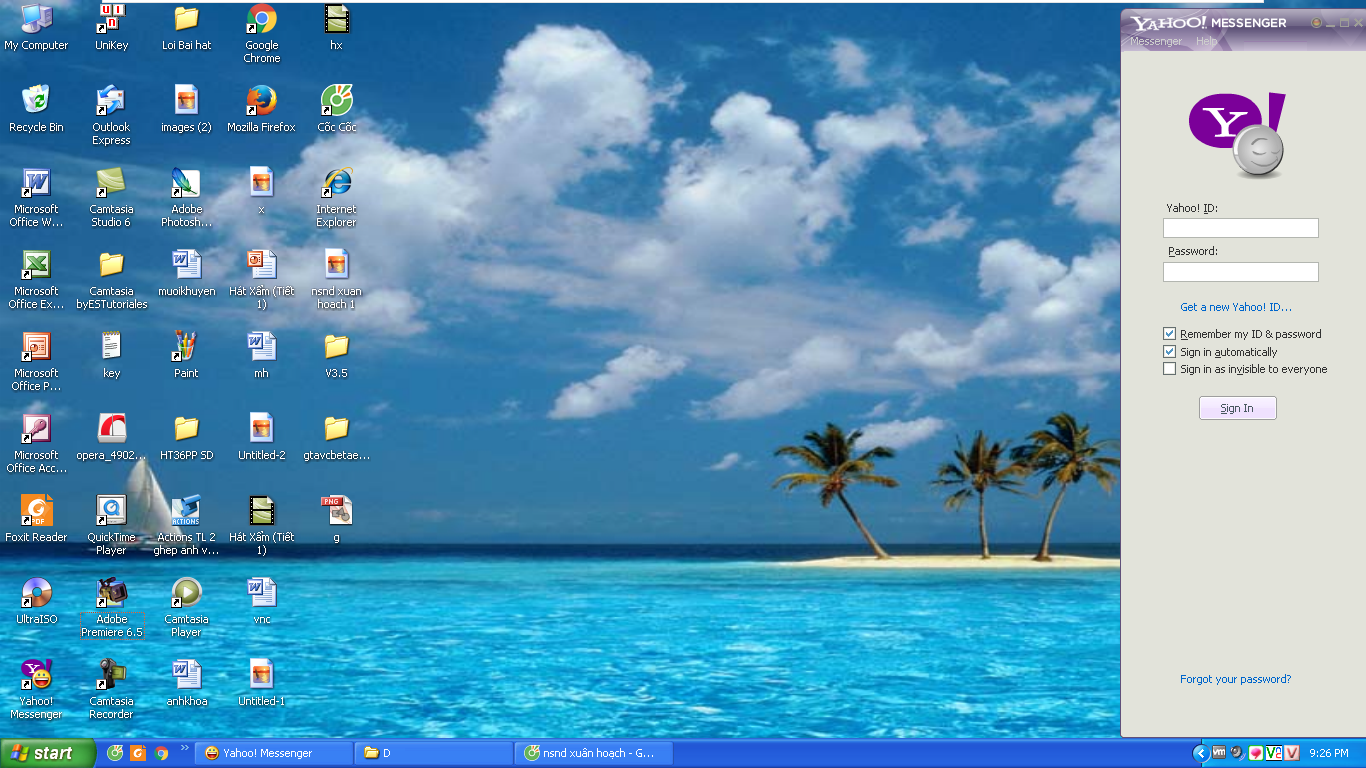Select the Internet Explorer desktop icon
The image size is (1366, 768).
click(336, 198)
